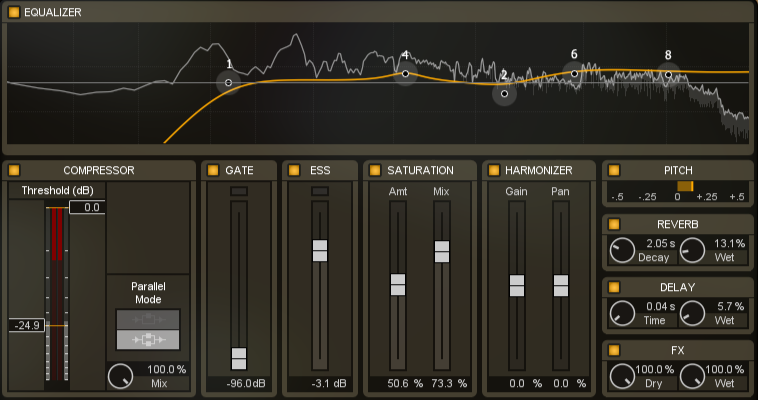758x400 pixels.
Task: Toggle the FX module enable button
Action: click(614, 350)
